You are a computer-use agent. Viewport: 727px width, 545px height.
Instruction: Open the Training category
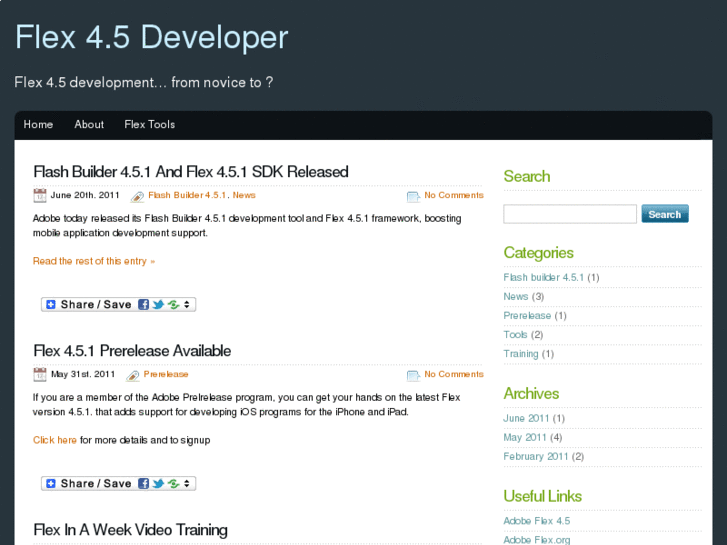point(521,354)
